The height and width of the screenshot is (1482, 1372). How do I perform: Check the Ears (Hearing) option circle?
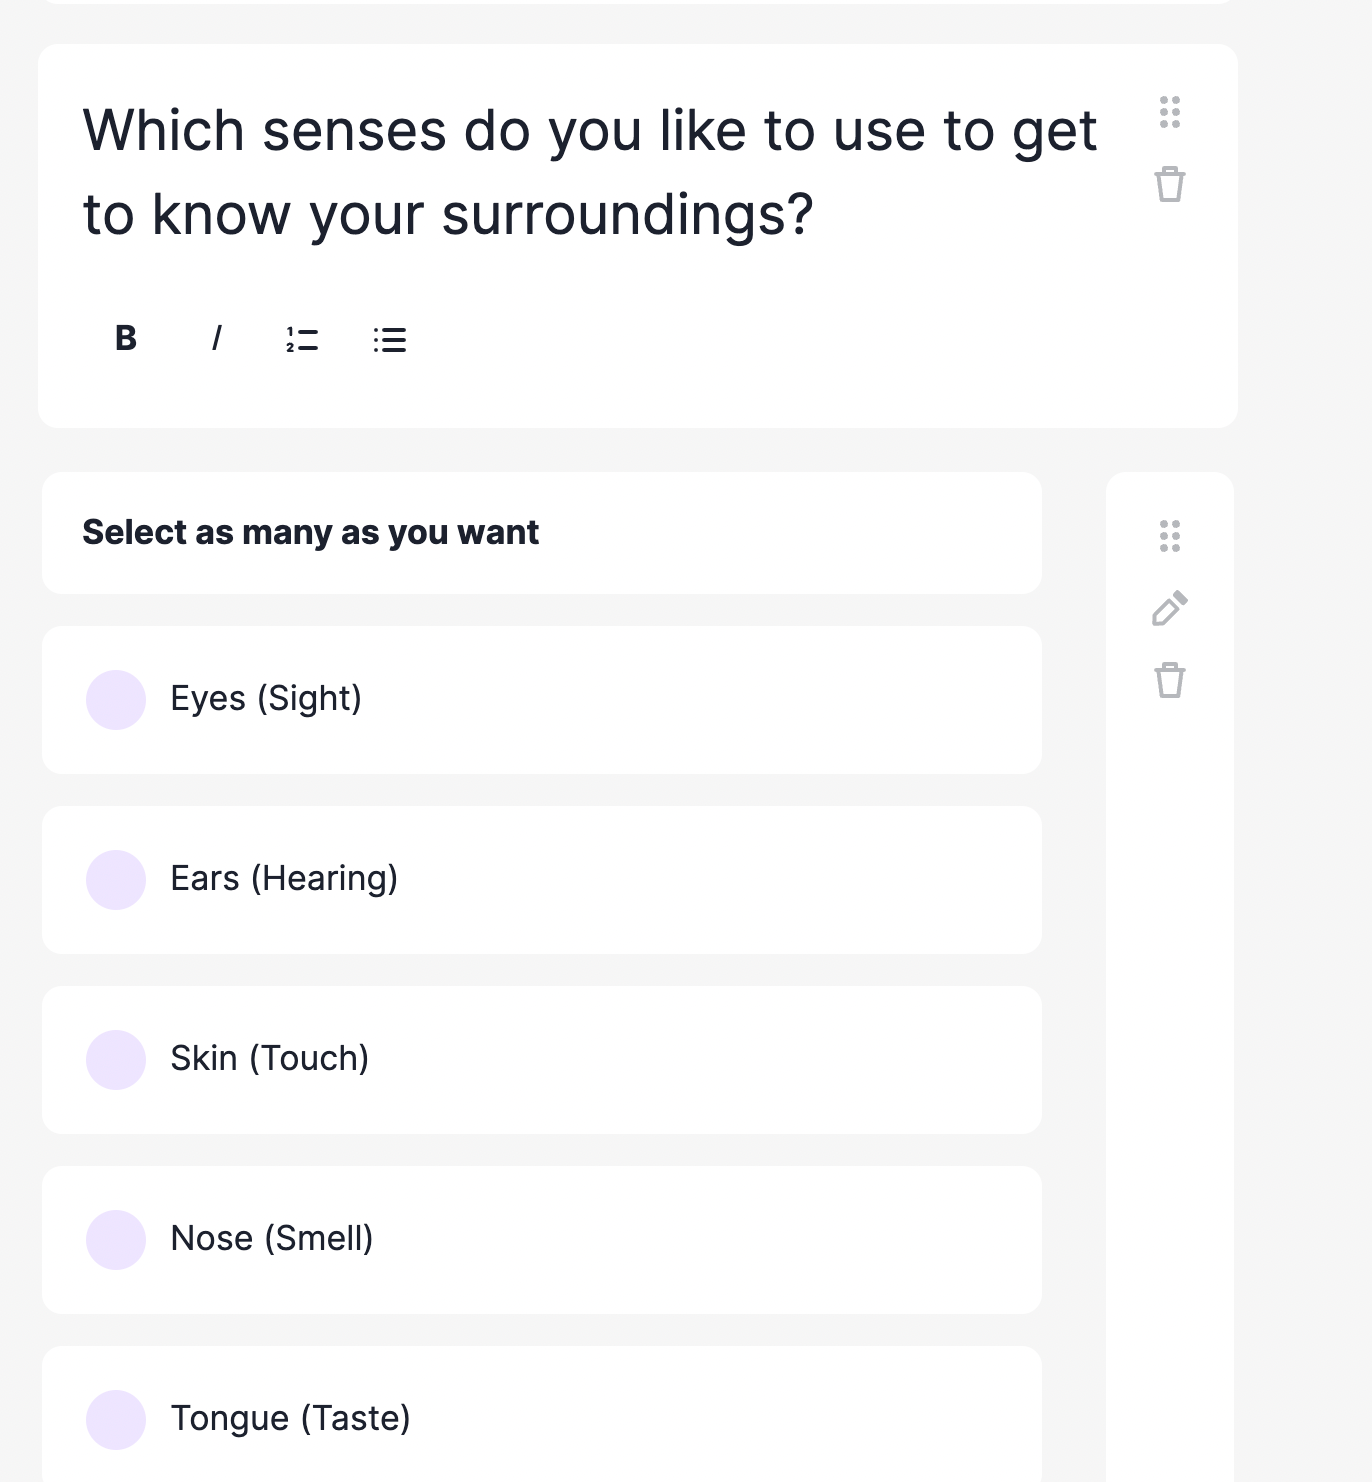click(116, 880)
